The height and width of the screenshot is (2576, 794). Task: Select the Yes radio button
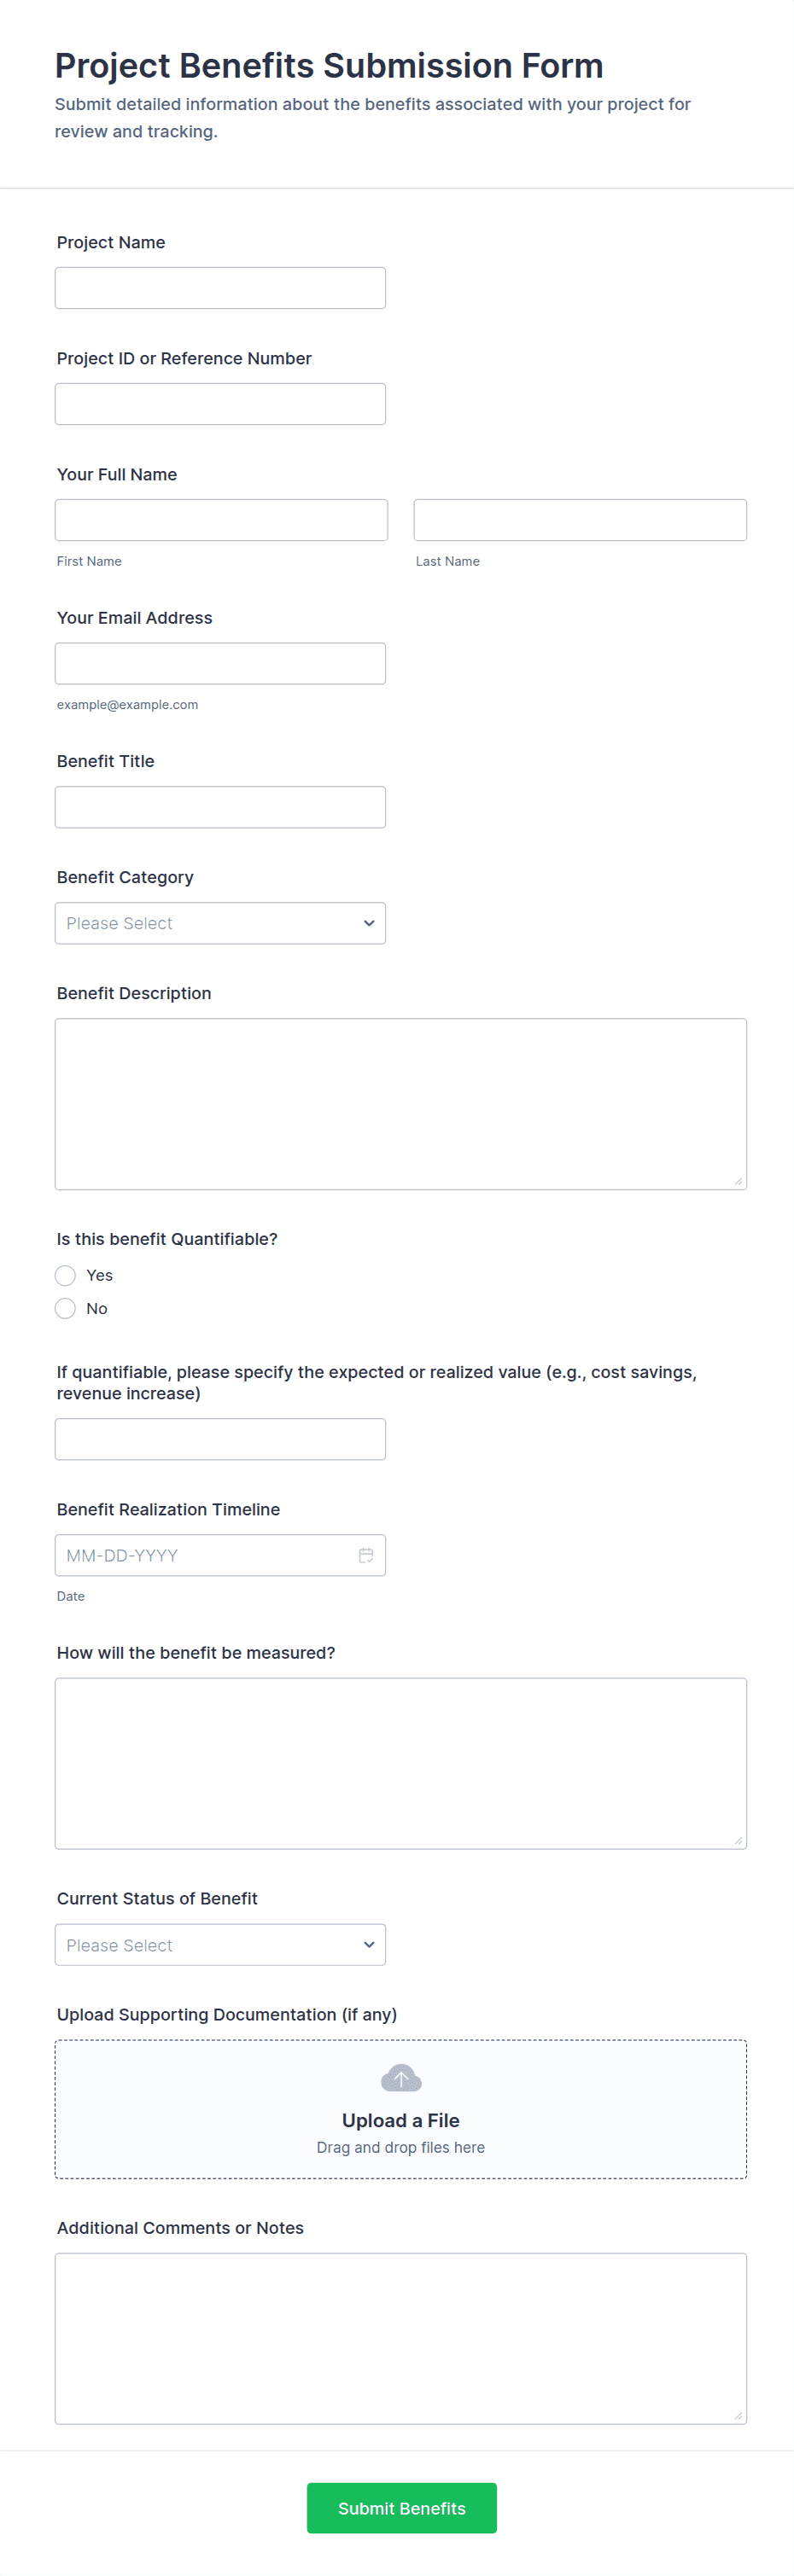[x=66, y=1275]
